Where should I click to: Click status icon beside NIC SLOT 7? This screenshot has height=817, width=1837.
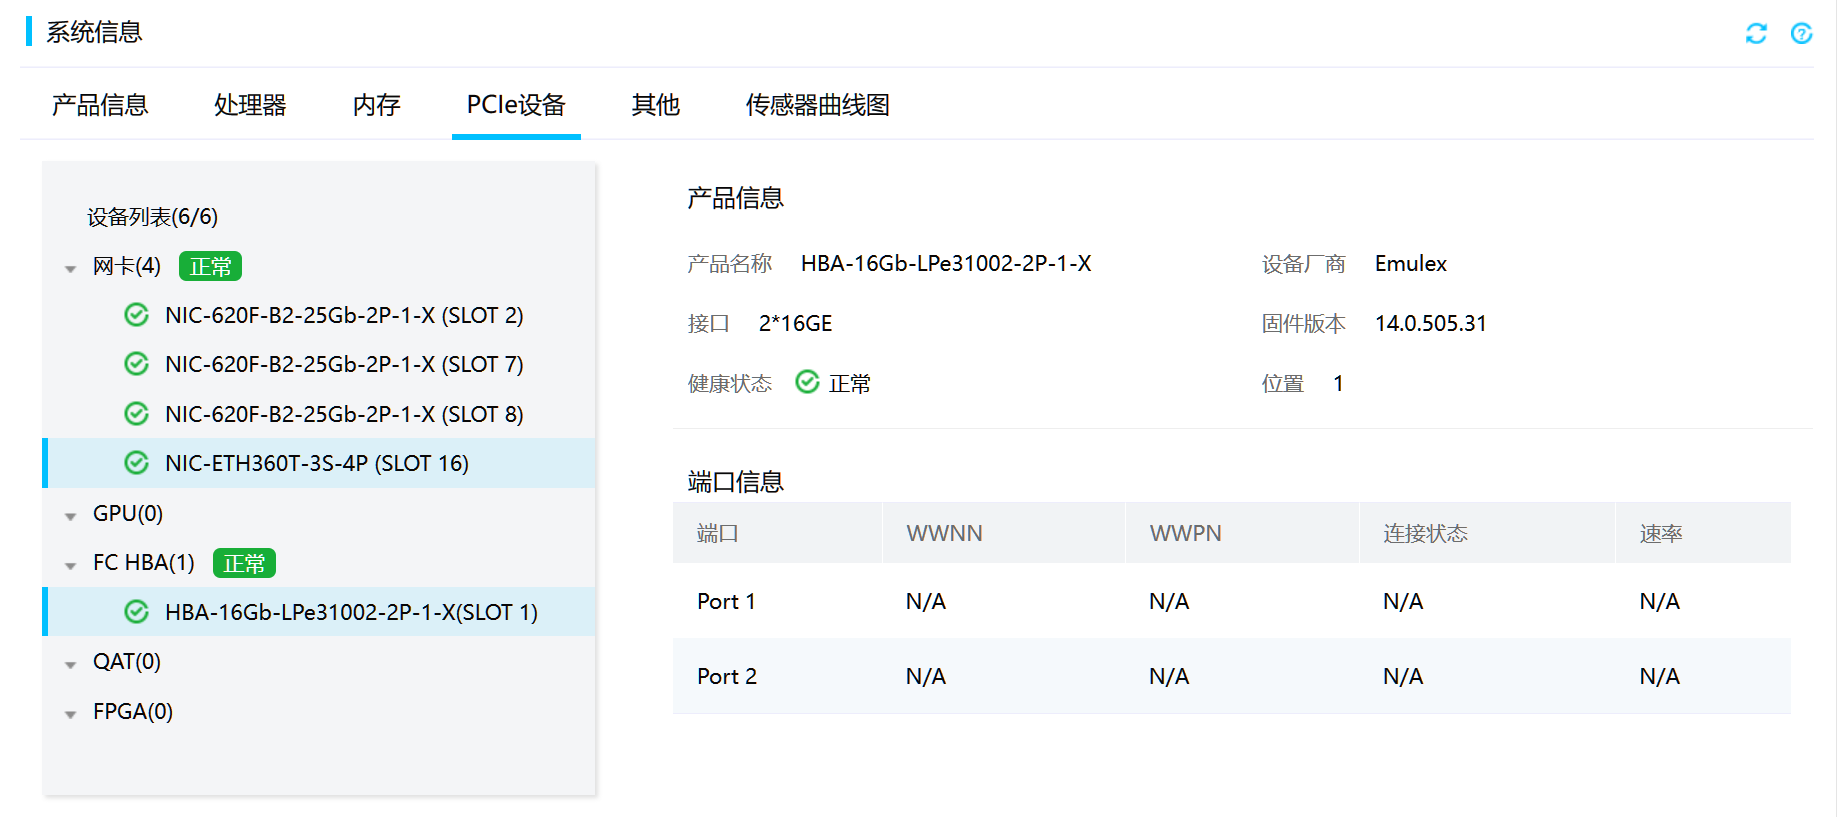tap(136, 364)
